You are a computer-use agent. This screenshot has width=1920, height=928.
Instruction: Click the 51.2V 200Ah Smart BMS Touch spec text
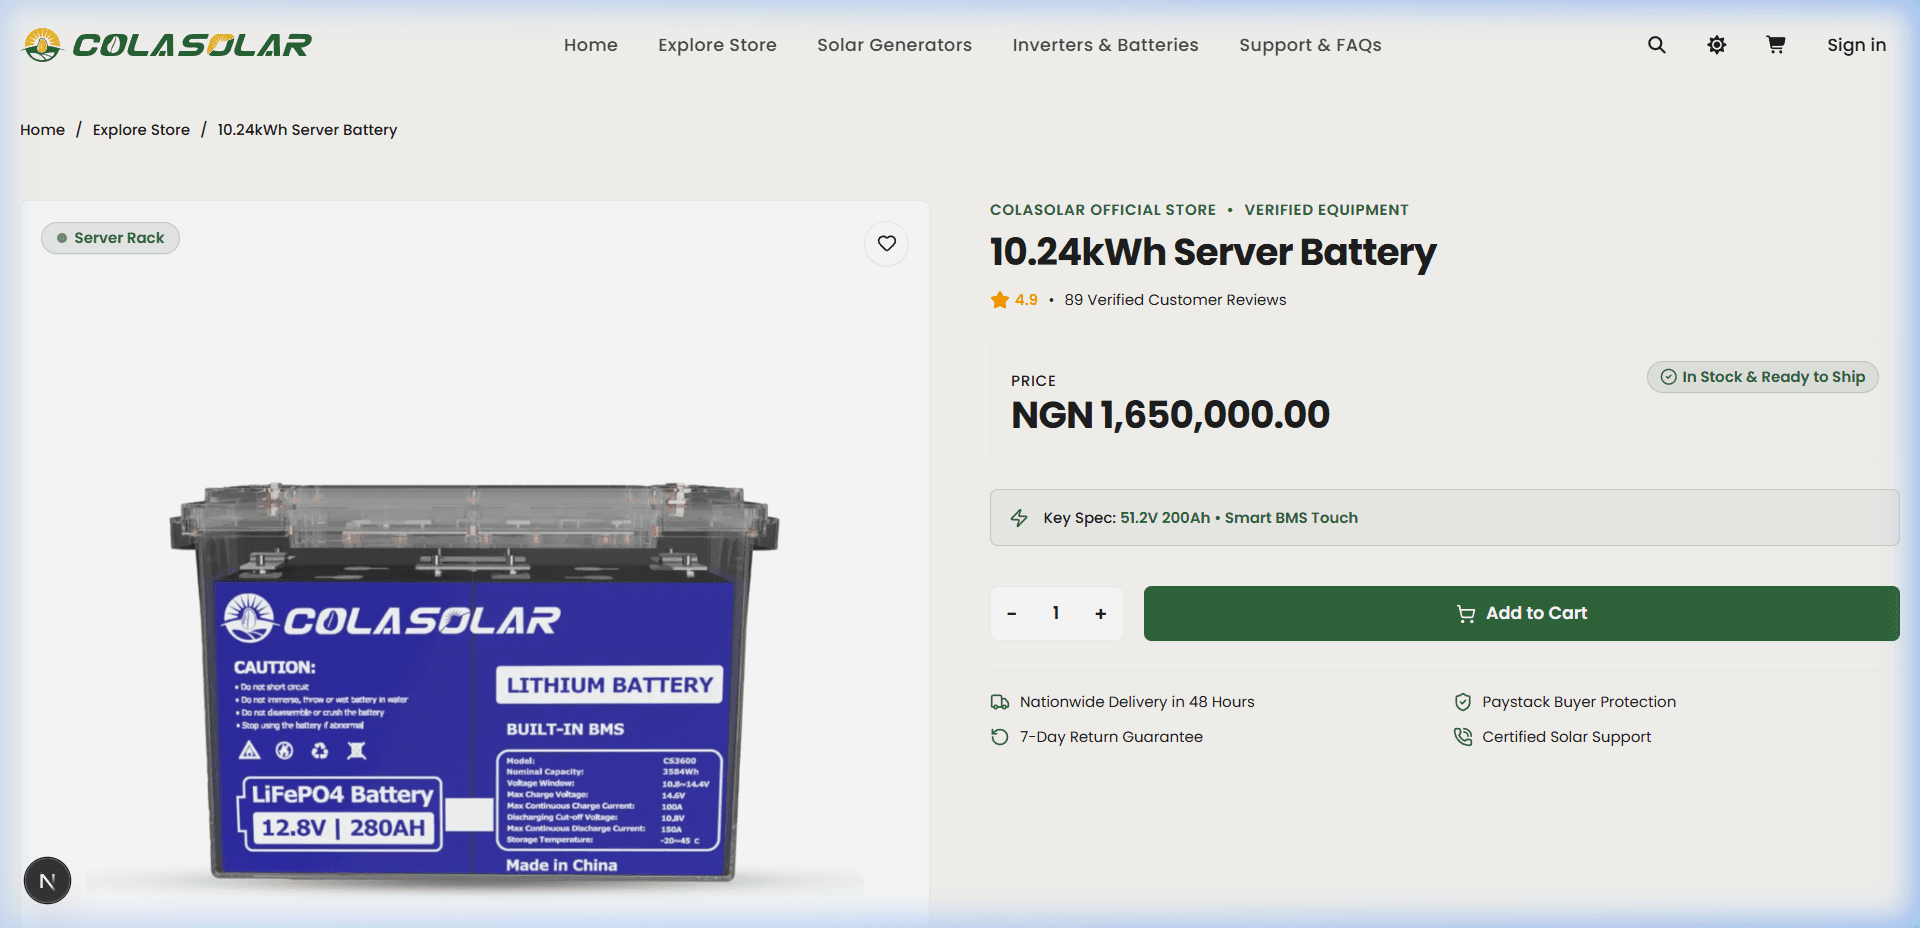[1239, 518]
